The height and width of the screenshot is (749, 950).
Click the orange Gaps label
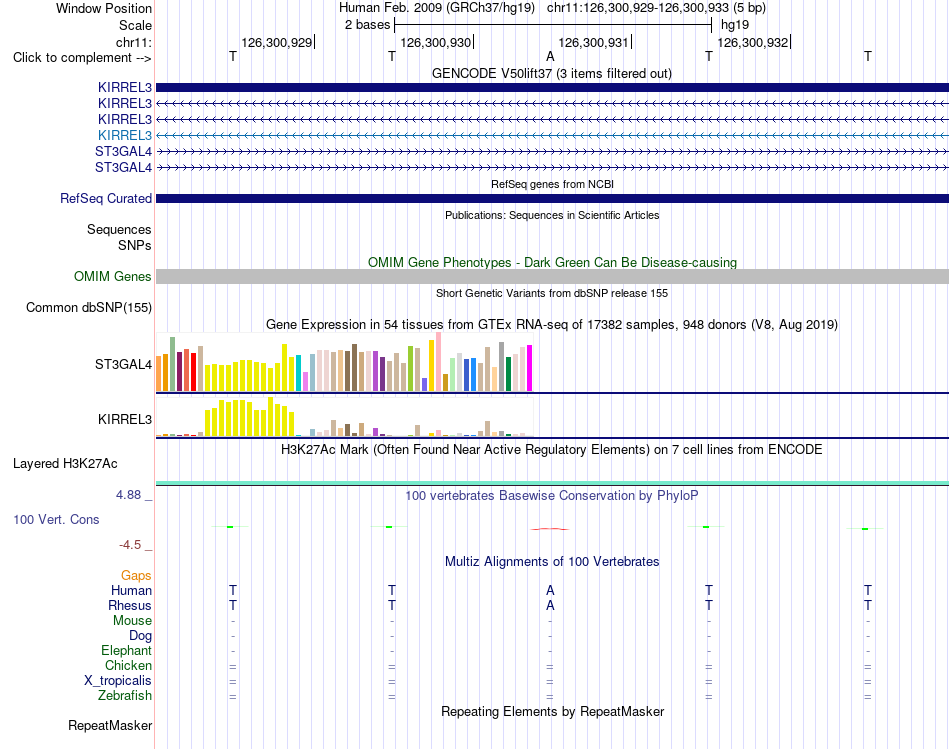point(136,575)
